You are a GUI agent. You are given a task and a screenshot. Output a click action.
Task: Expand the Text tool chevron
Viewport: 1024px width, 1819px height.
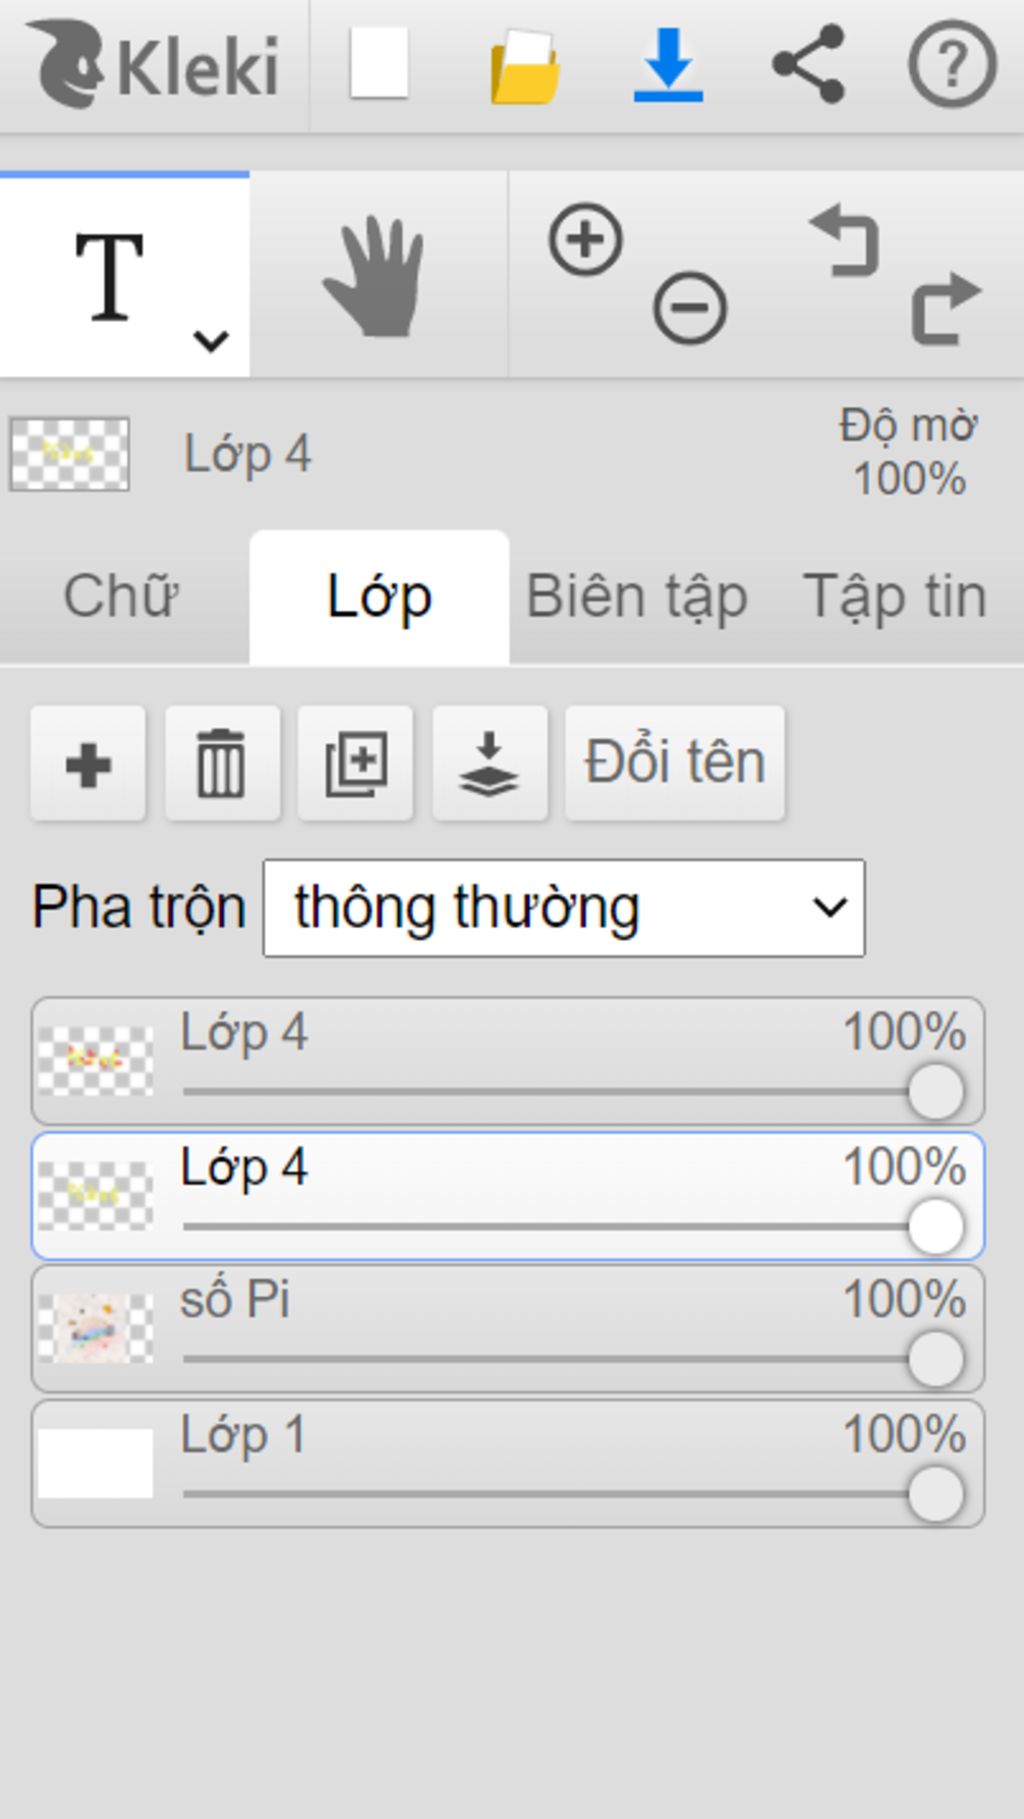(211, 342)
